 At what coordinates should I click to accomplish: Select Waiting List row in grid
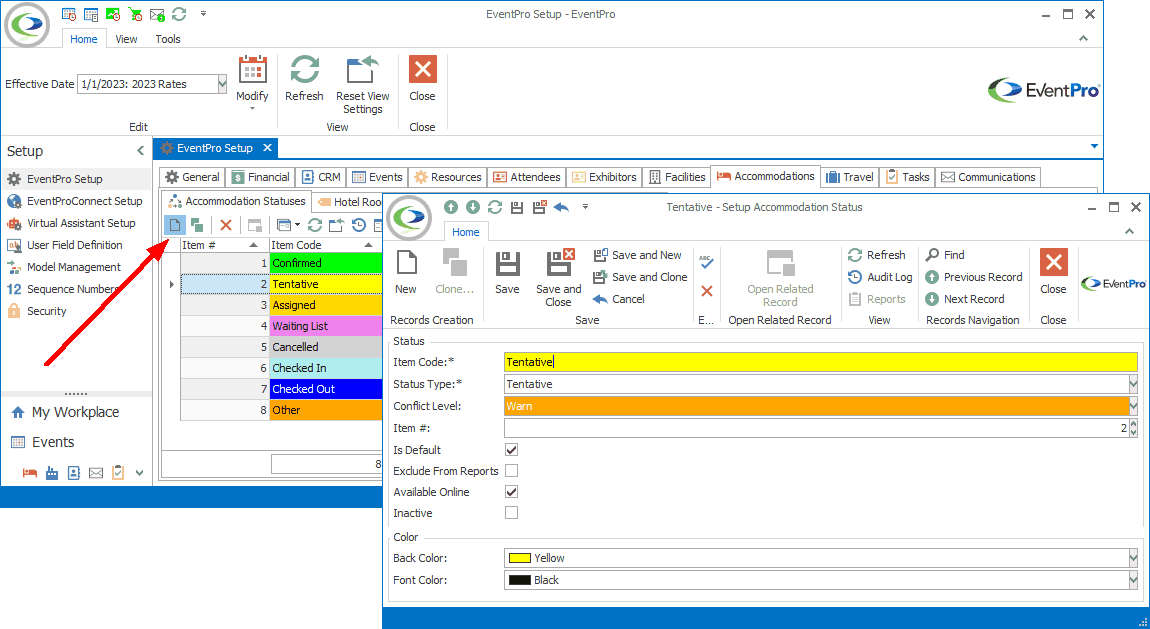pyautogui.click(x=282, y=326)
